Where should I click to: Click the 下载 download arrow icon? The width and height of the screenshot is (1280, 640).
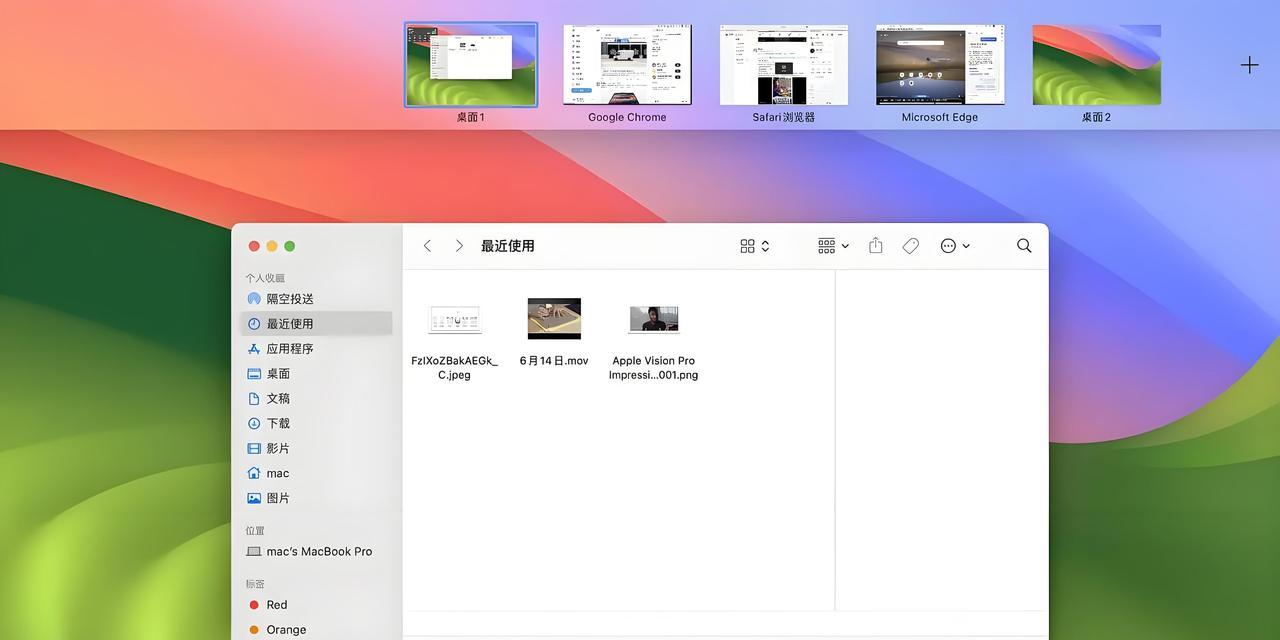point(254,423)
